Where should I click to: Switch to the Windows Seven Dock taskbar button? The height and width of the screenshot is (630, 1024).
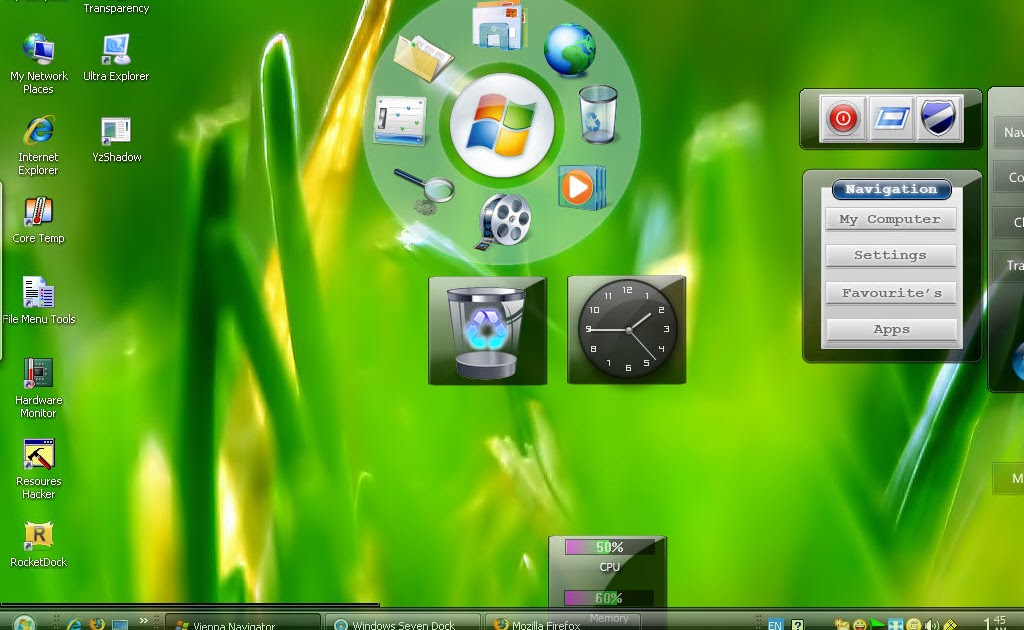[x=403, y=623]
